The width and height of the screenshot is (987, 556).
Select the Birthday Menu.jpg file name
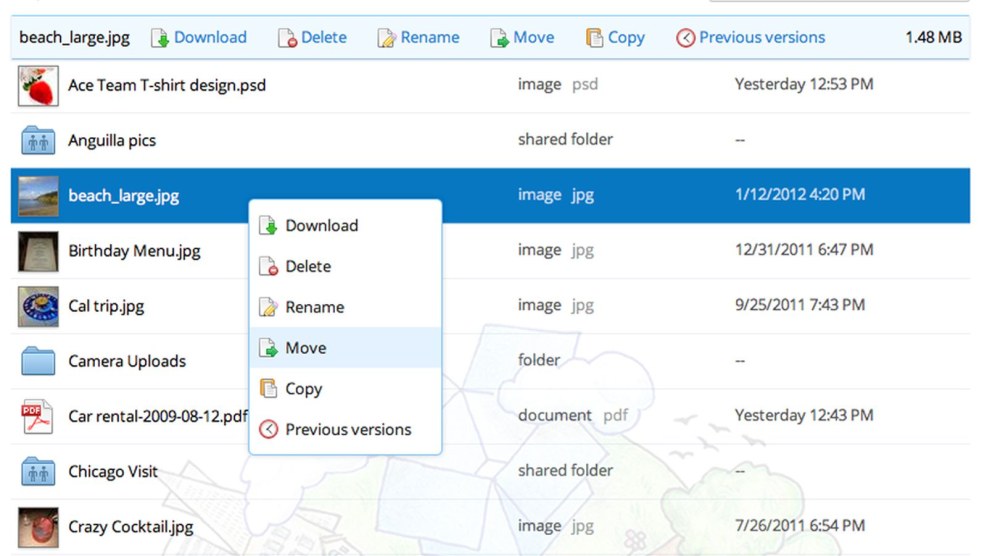click(134, 251)
